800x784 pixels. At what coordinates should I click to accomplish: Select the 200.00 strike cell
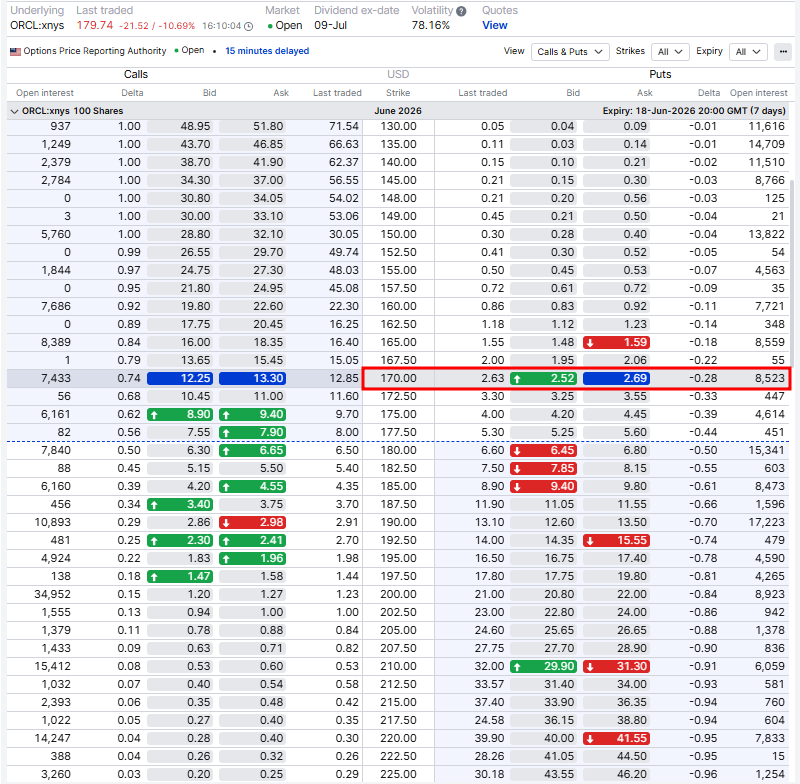tap(398, 595)
